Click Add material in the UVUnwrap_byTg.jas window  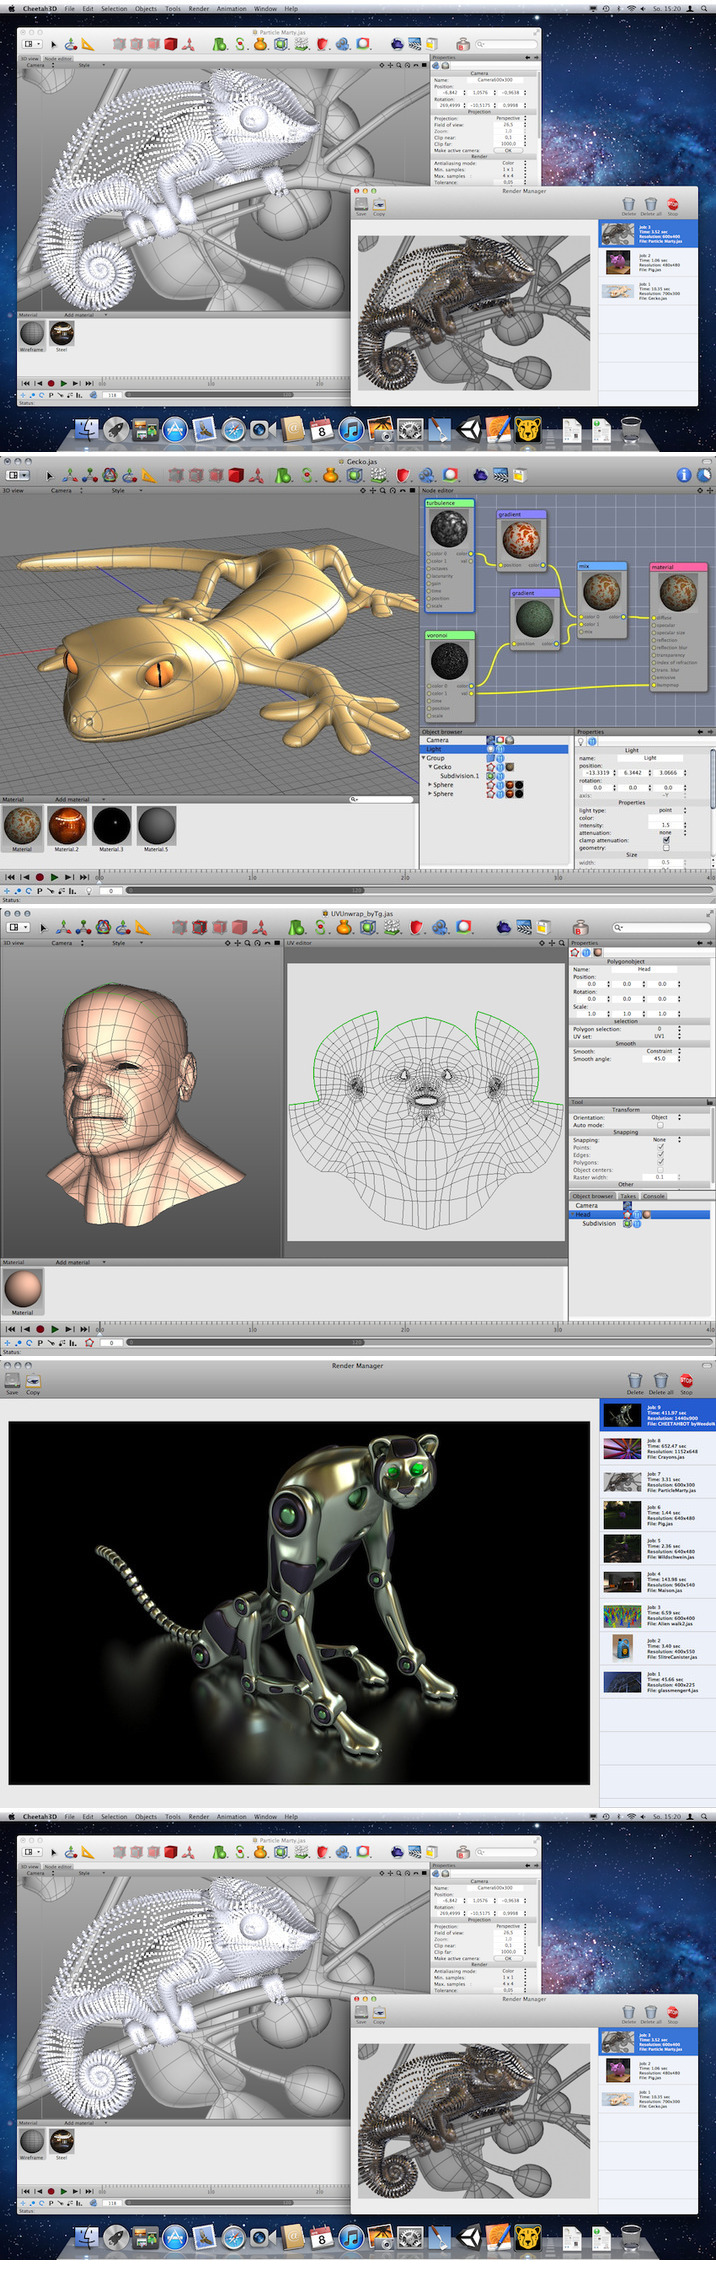click(72, 1262)
